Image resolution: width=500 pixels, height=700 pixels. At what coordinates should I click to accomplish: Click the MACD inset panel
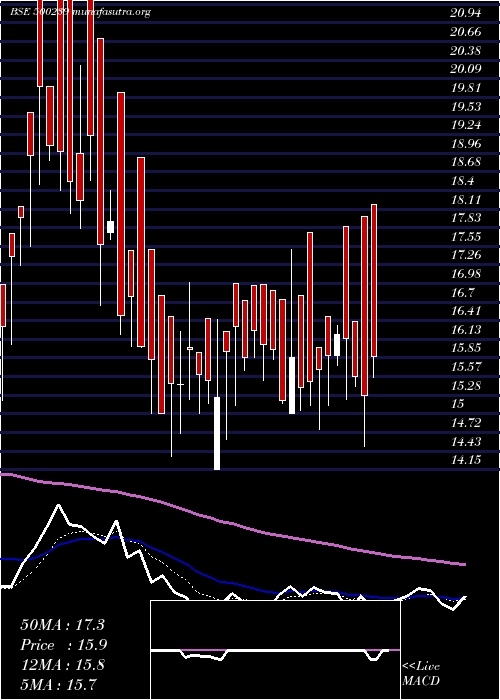pyautogui.click(x=275, y=650)
